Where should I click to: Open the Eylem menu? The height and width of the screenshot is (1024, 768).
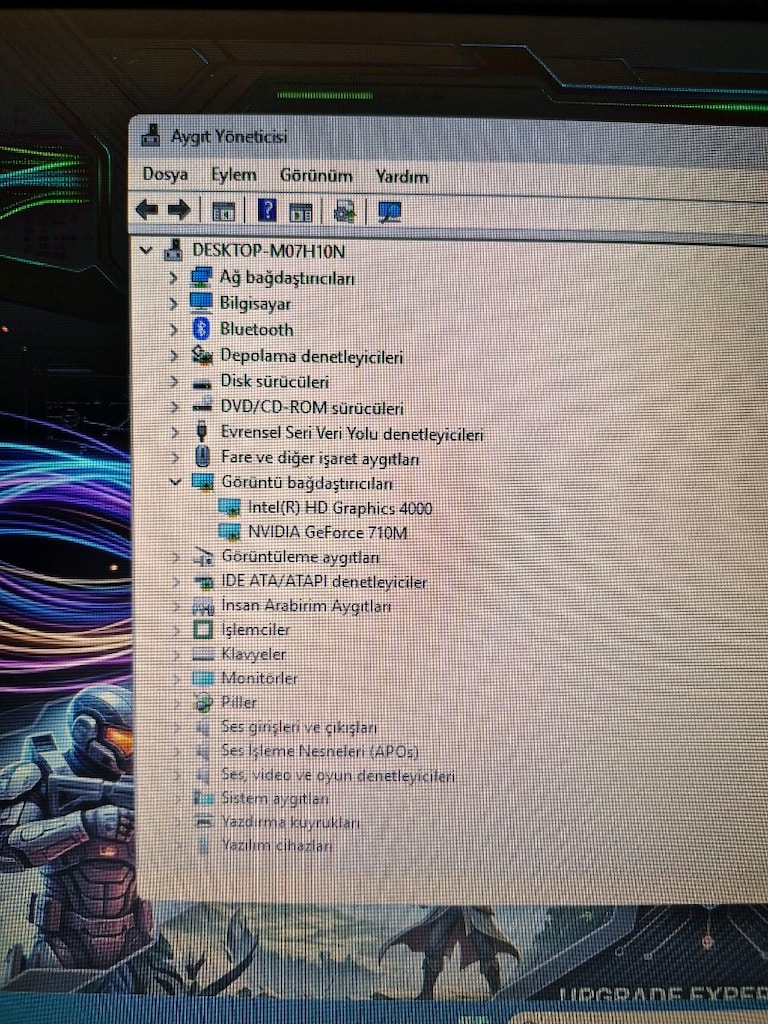pyautogui.click(x=233, y=175)
